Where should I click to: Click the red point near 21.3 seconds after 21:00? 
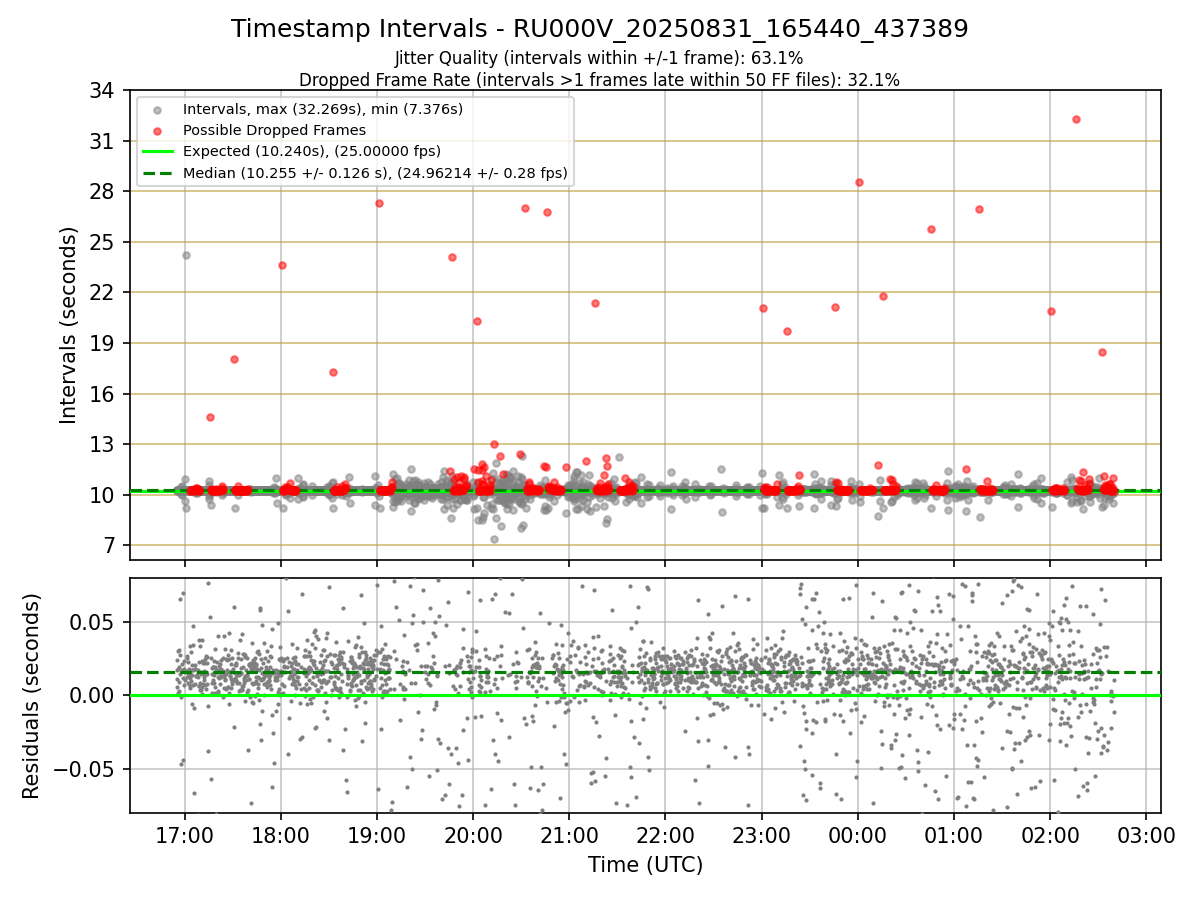[595, 303]
